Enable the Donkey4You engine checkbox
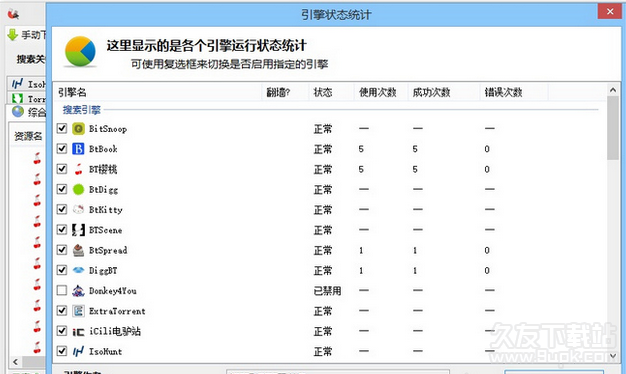626x374 pixels. [61, 290]
